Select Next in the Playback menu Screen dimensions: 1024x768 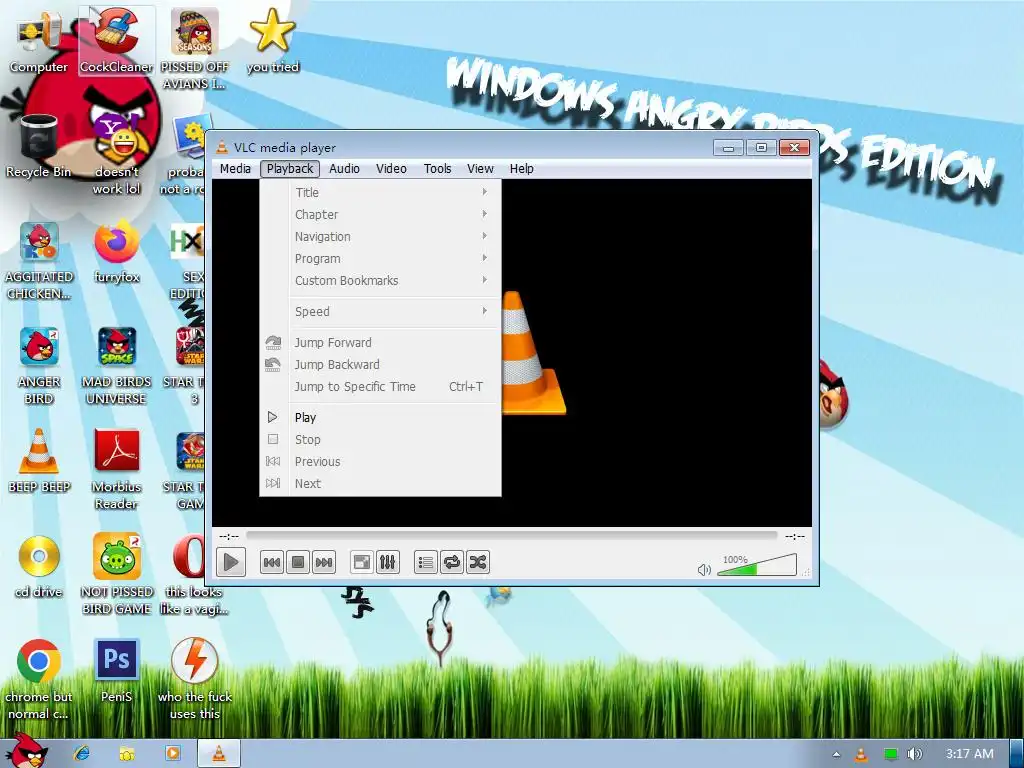click(x=381, y=484)
